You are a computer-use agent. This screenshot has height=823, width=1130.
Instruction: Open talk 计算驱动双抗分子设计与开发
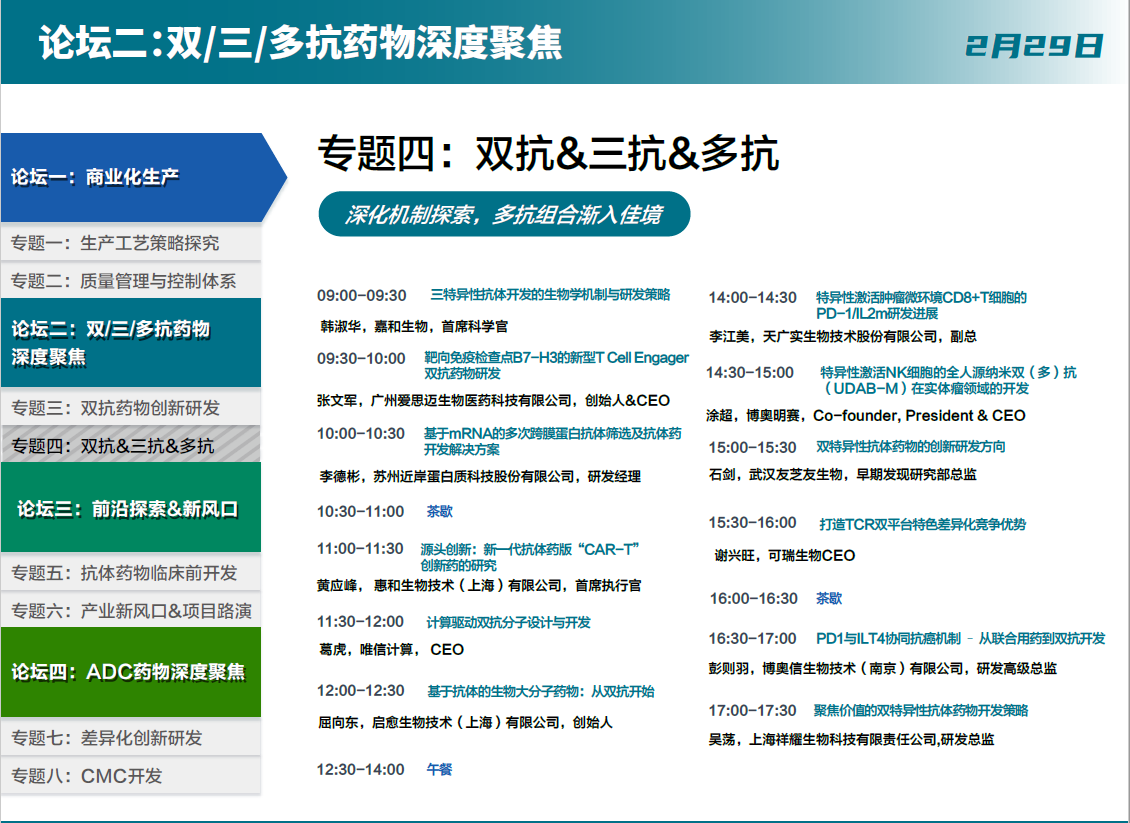[508, 622]
